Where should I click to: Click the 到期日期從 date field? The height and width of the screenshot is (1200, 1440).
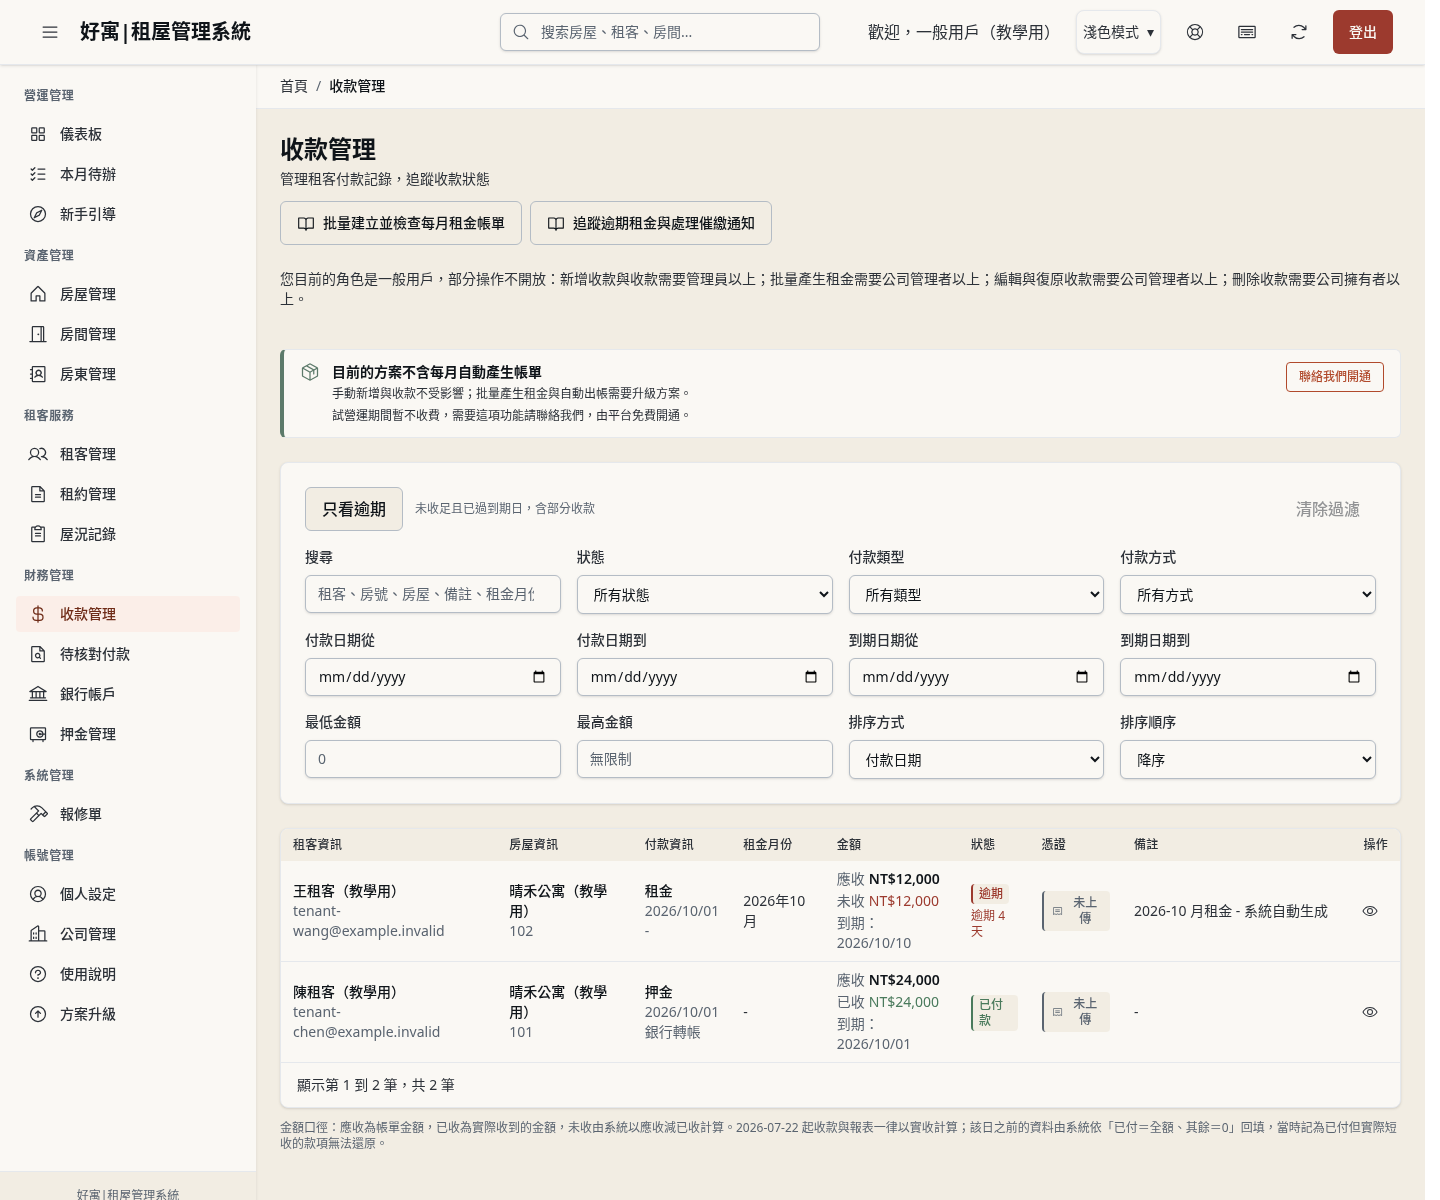[x=976, y=677]
